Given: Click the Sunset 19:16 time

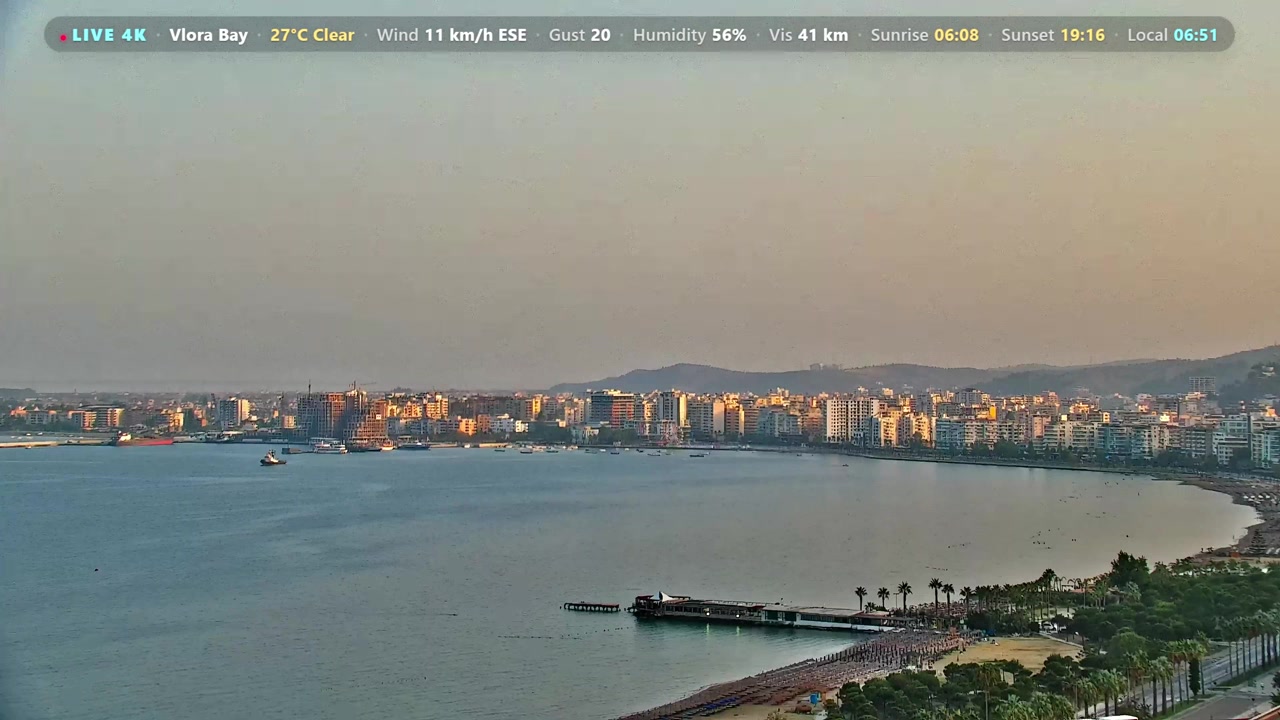Looking at the screenshot, I should [1053, 35].
